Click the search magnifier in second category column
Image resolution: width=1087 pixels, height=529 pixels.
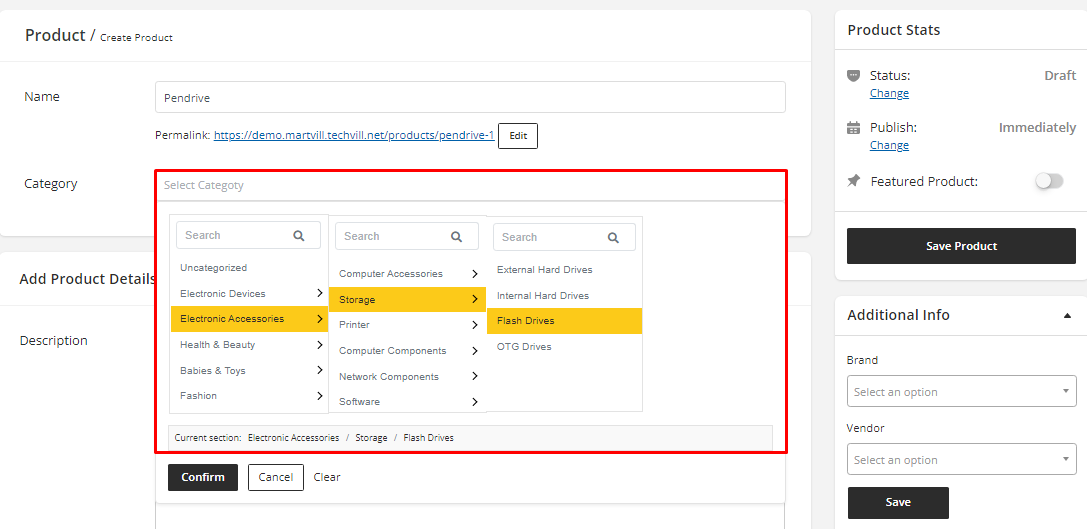(x=456, y=237)
